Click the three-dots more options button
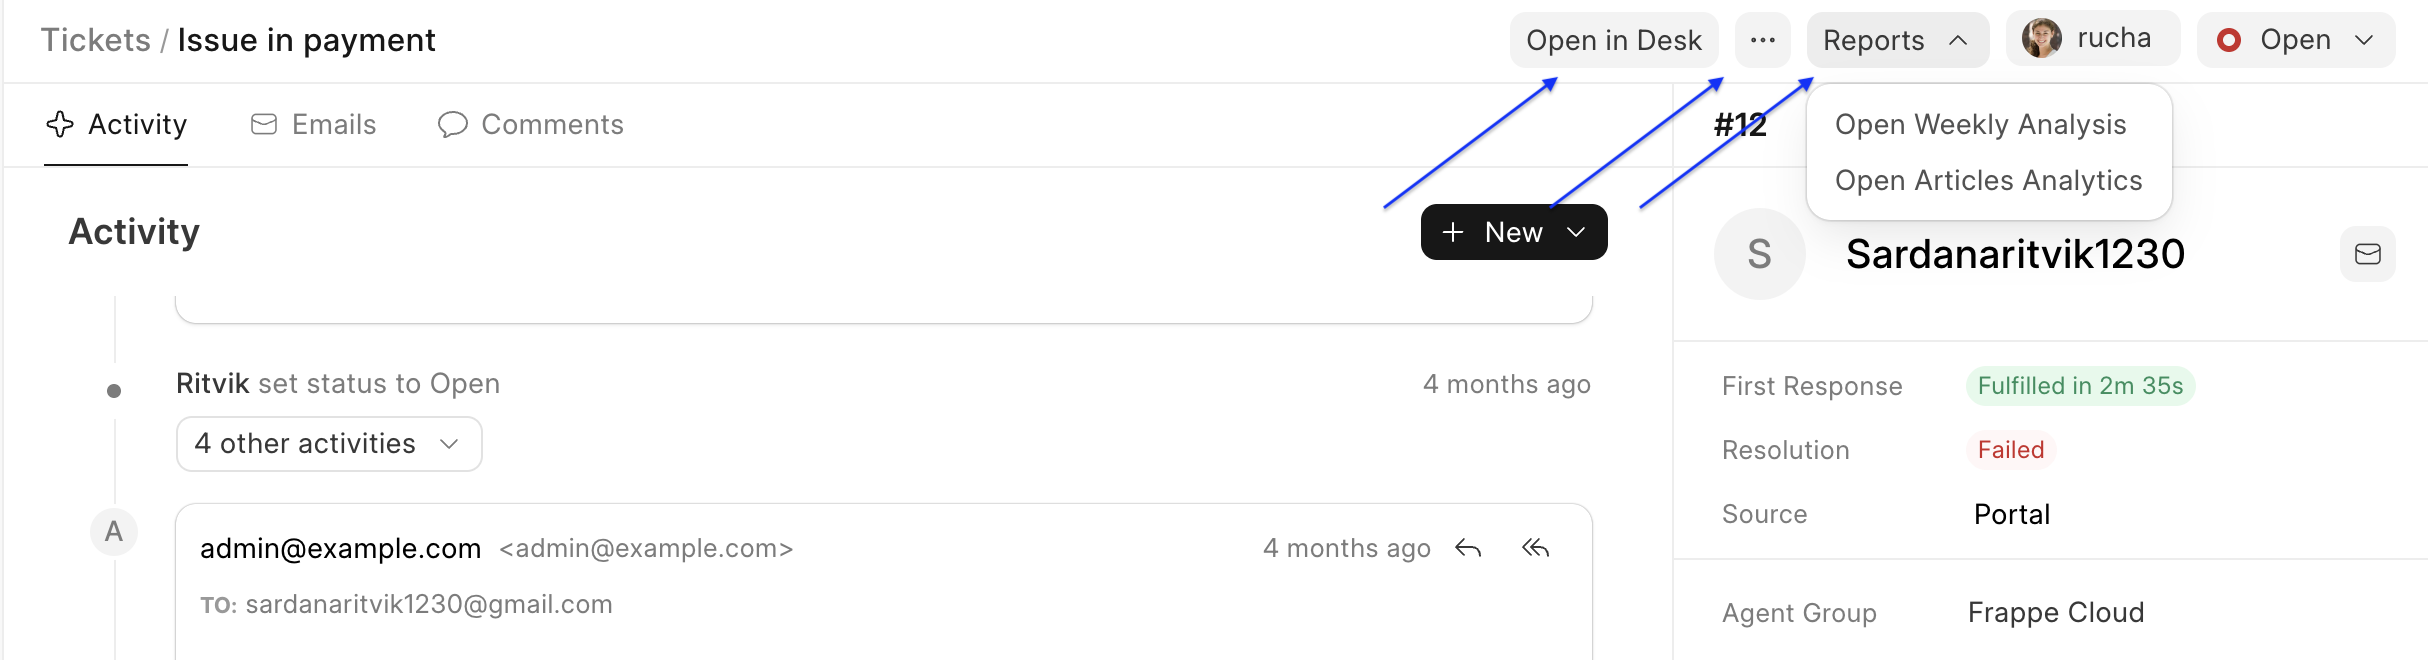The image size is (2428, 660). [1762, 40]
